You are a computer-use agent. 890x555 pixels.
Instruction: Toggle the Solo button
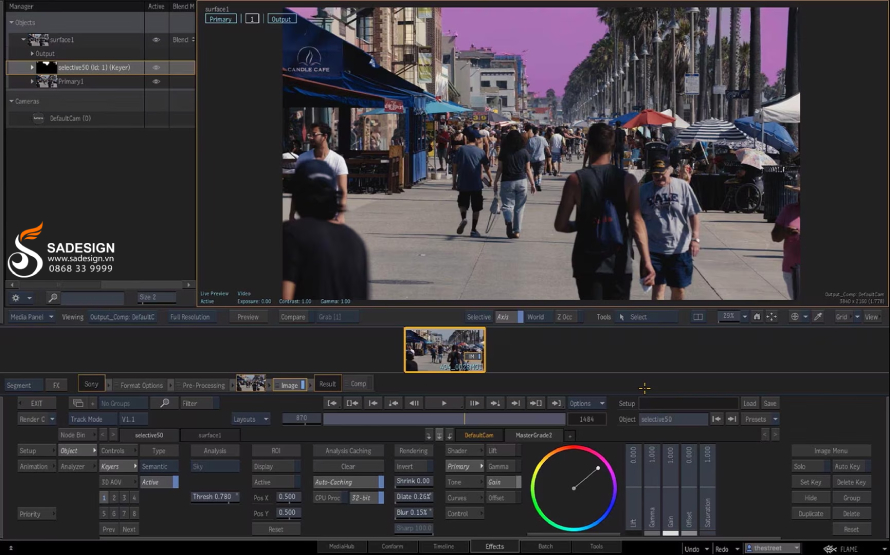coord(811,466)
